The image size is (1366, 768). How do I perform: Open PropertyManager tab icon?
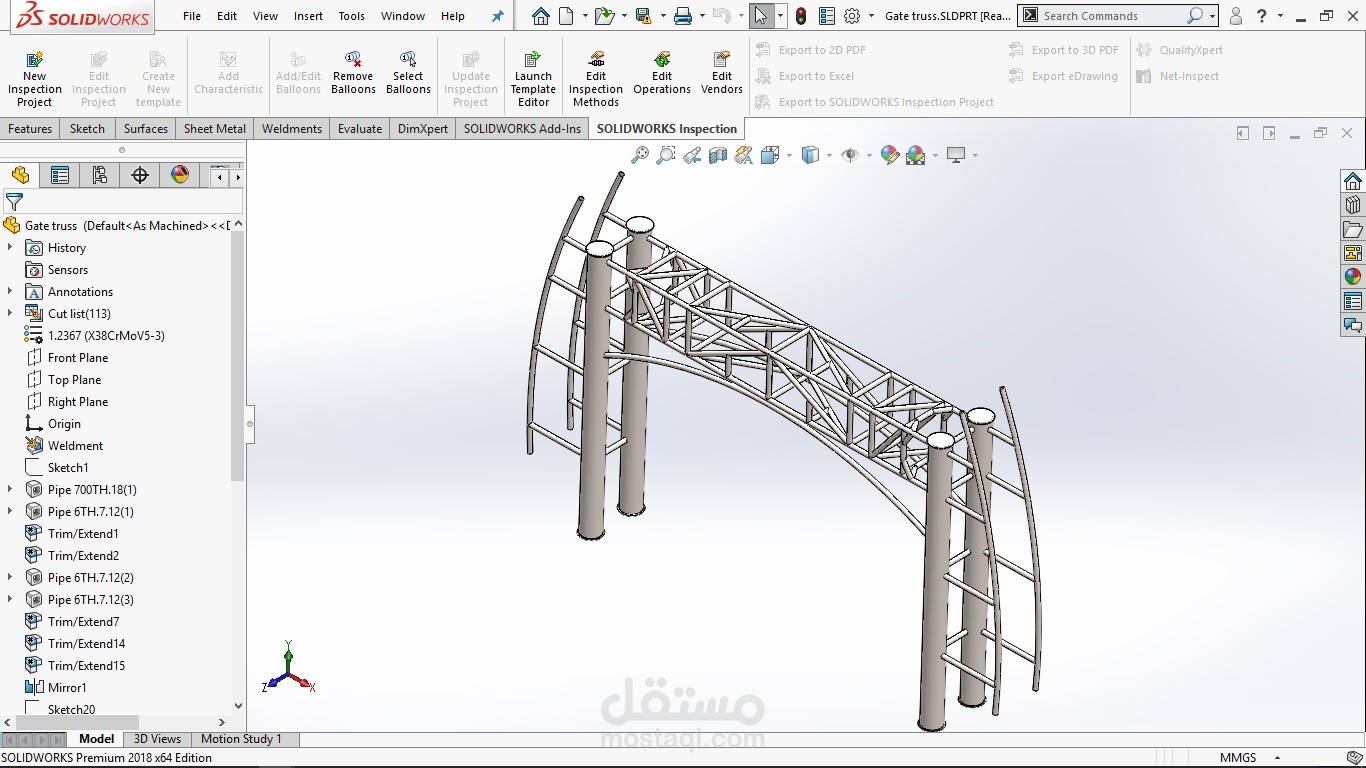tap(60, 176)
